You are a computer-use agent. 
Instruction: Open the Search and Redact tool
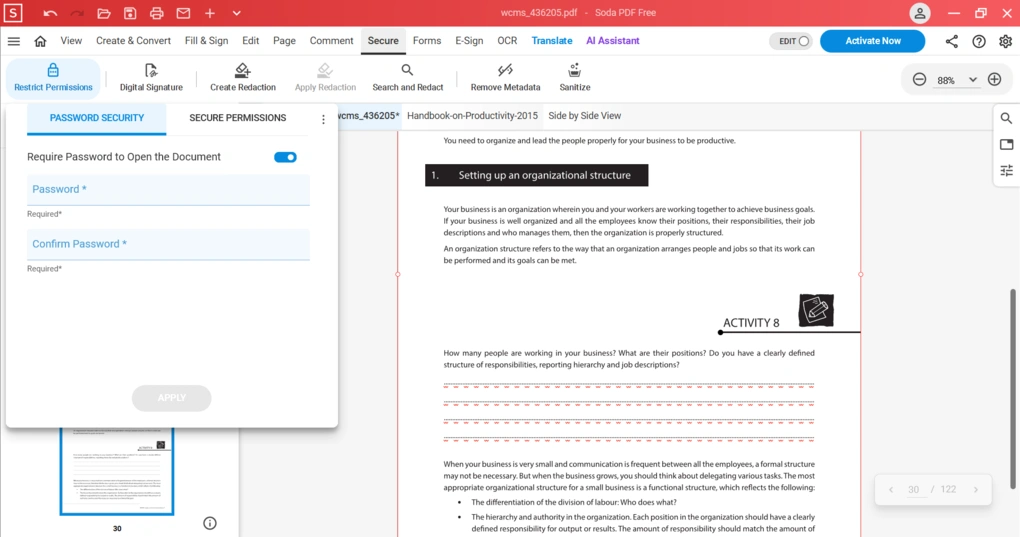pyautogui.click(x=407, y=70)
